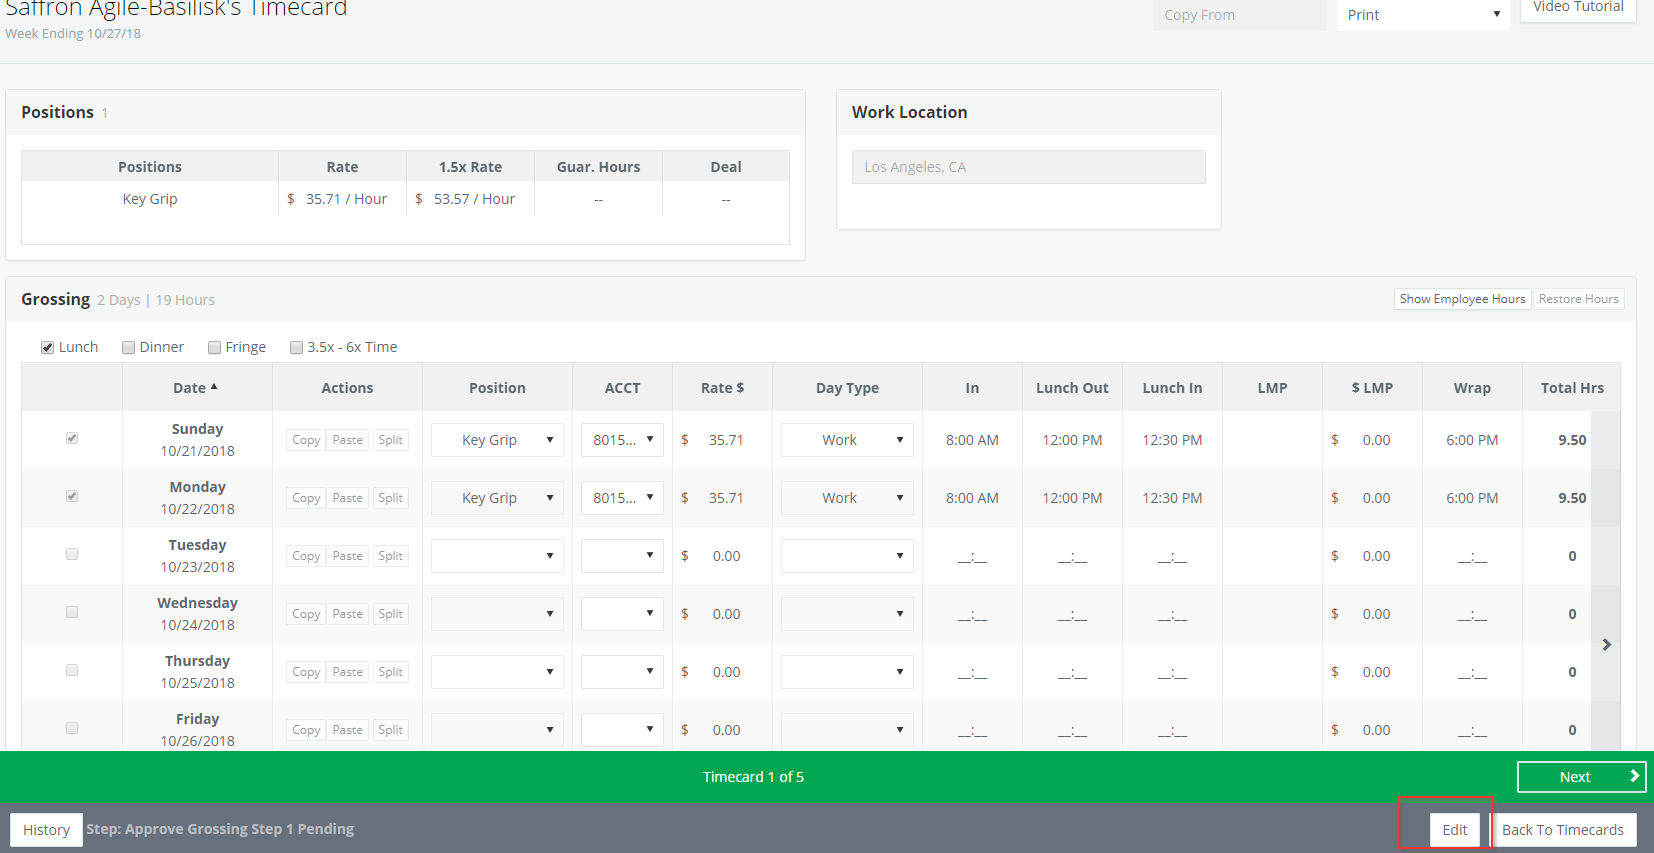Screen dimensions: 1654x853
Task: Enable the Dinner checkbox
Action: (x=128, y=347)
